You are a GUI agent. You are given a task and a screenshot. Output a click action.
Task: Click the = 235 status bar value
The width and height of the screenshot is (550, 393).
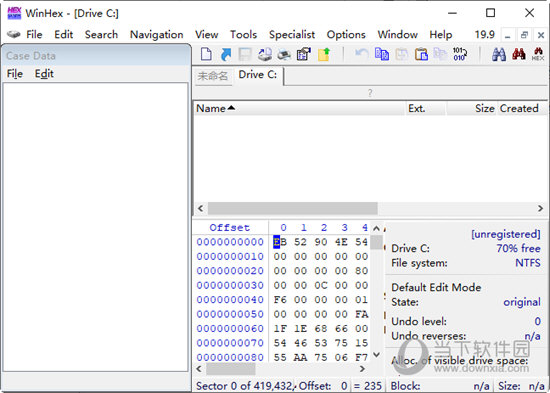(x=368, y=386)
